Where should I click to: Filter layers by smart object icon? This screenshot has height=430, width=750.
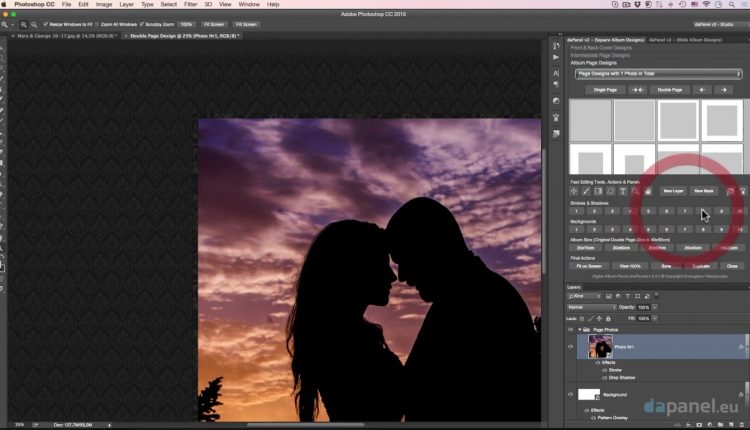coord(647,297)
